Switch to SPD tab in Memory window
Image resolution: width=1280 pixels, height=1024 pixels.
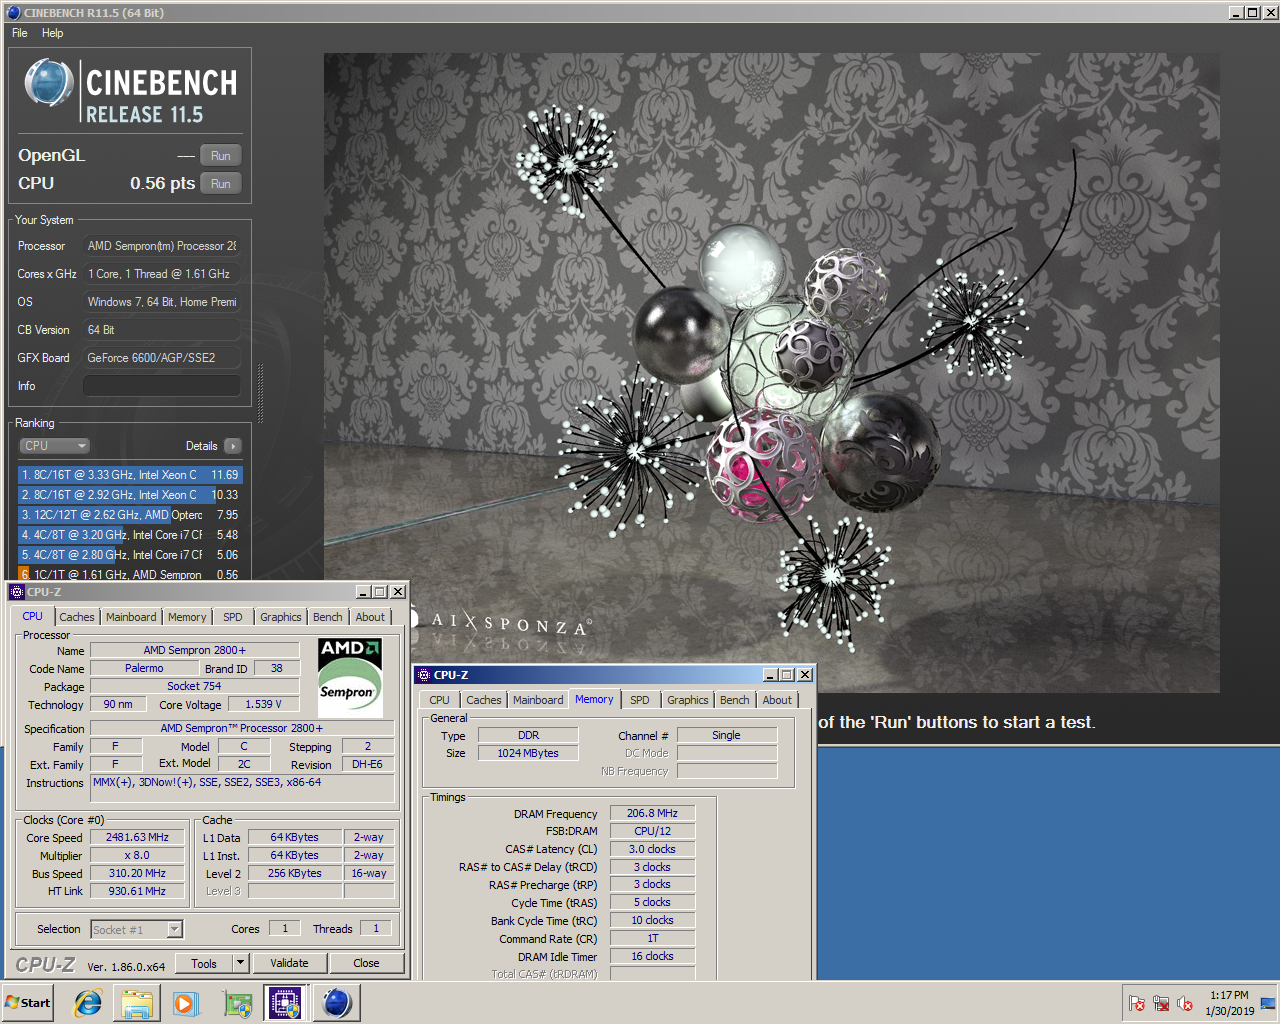[x=640, y=700]
